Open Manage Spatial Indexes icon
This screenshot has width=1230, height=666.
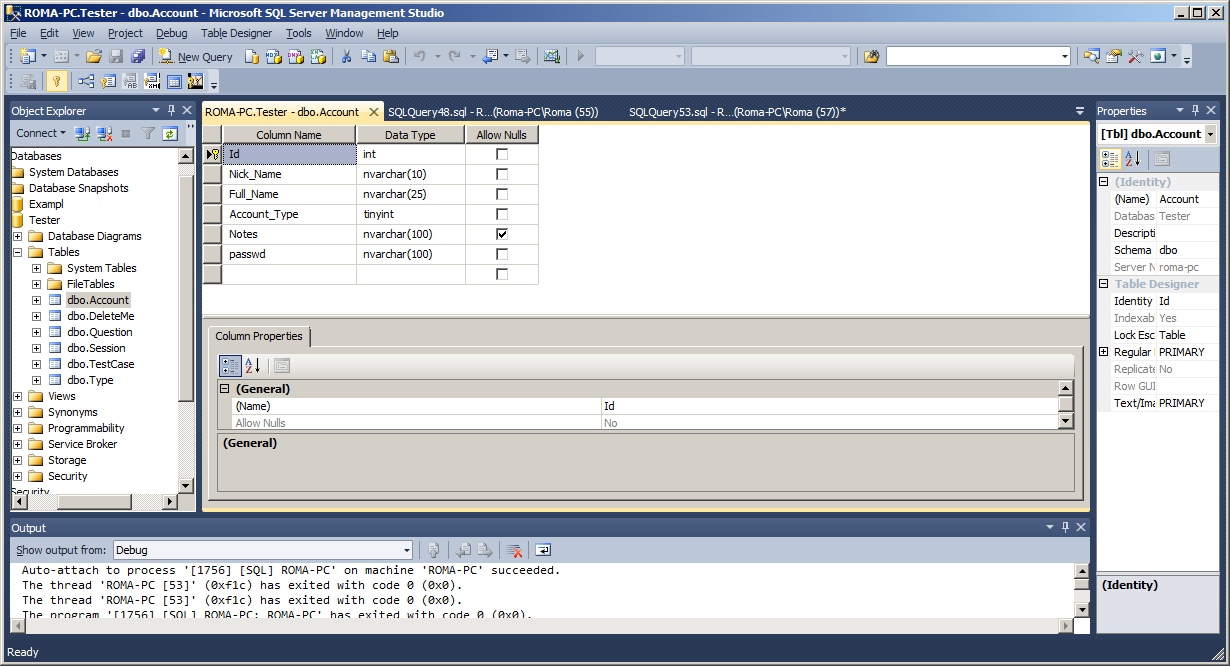pyautogui.click(x=195, y=82)
